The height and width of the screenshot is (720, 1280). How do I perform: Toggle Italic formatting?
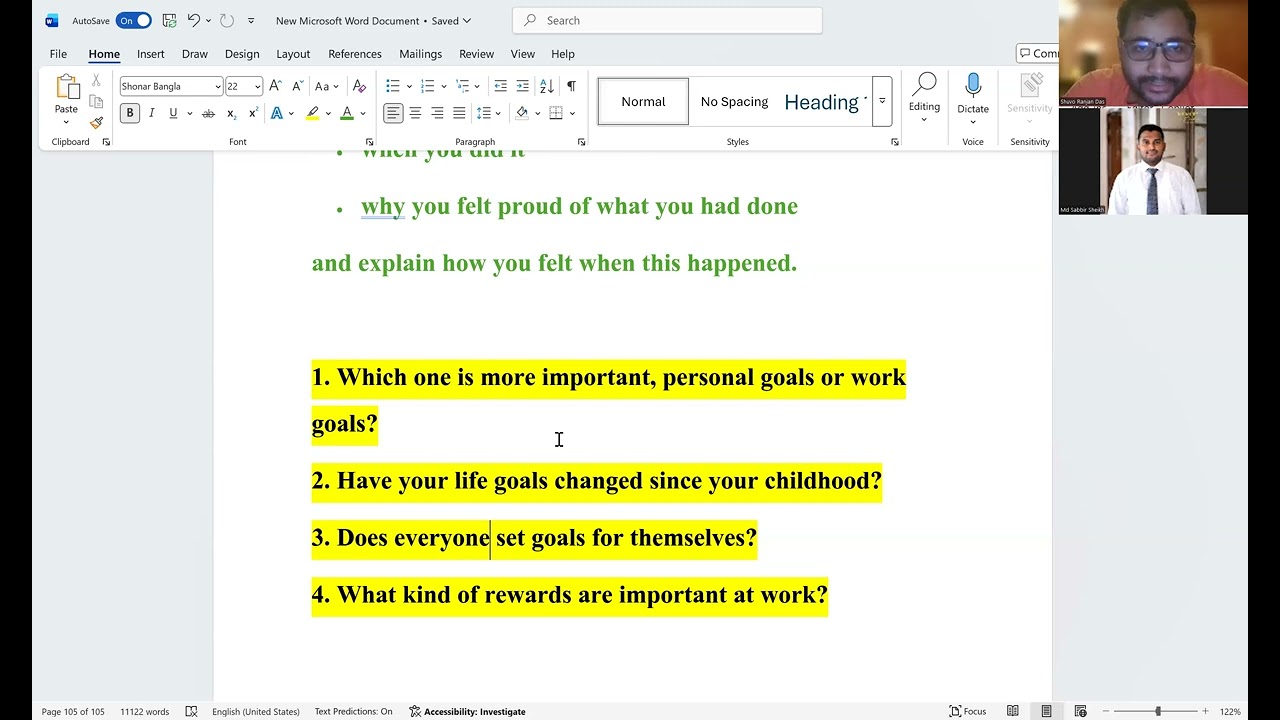tap(151, 113)
